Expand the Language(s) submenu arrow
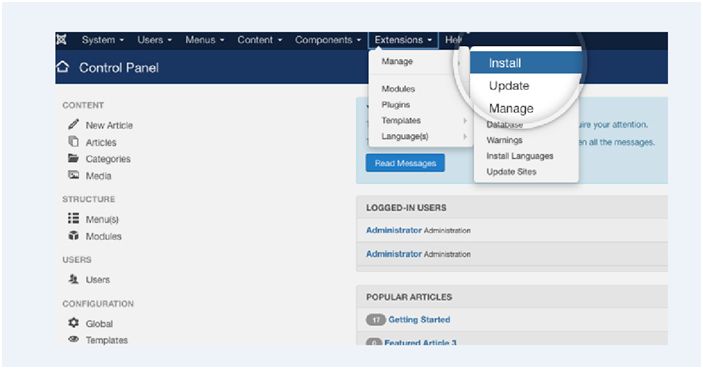This screenshot has width=703, height=369. coord(465,136)
